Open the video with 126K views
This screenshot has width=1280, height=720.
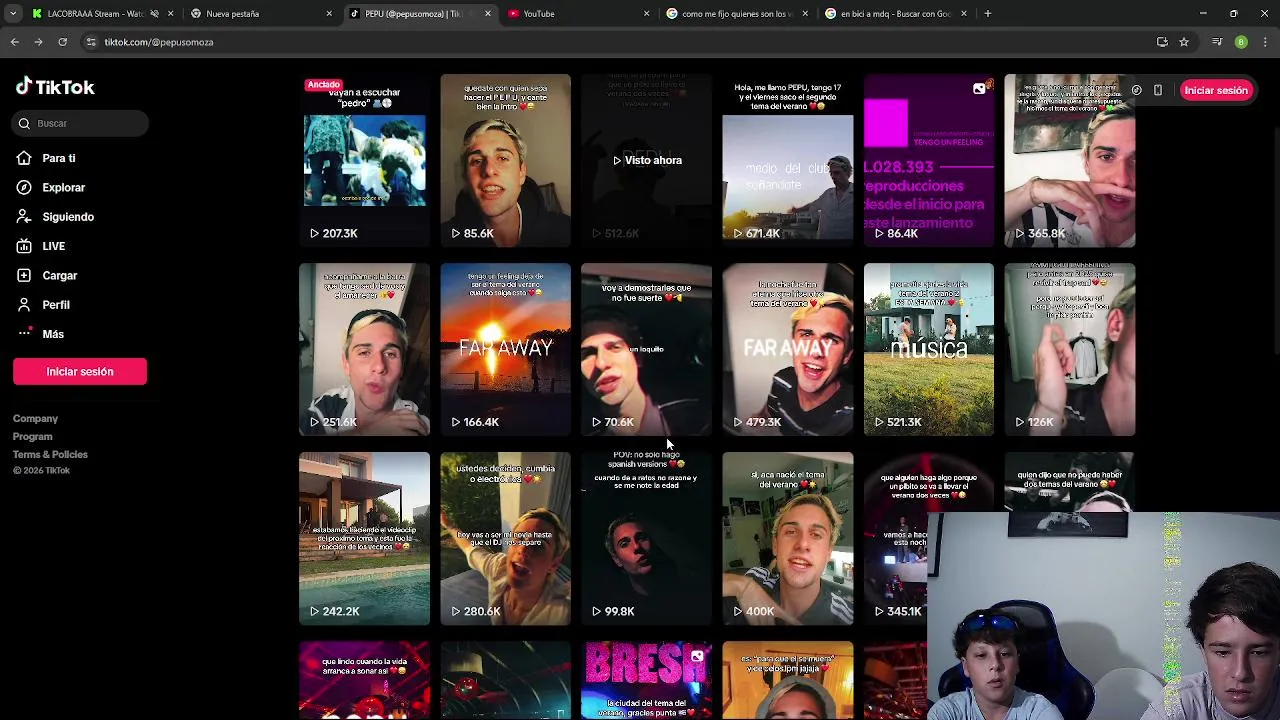pos(1070,349)
